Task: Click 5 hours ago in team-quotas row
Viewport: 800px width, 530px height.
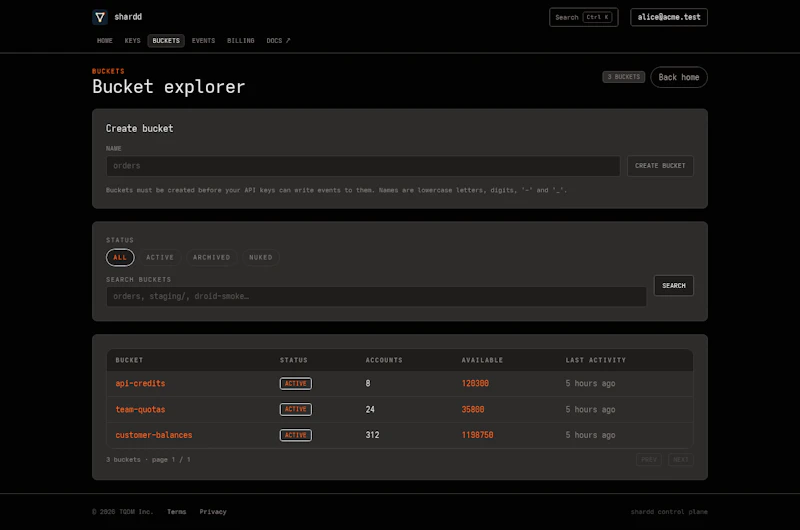Action: coord(590,410)
